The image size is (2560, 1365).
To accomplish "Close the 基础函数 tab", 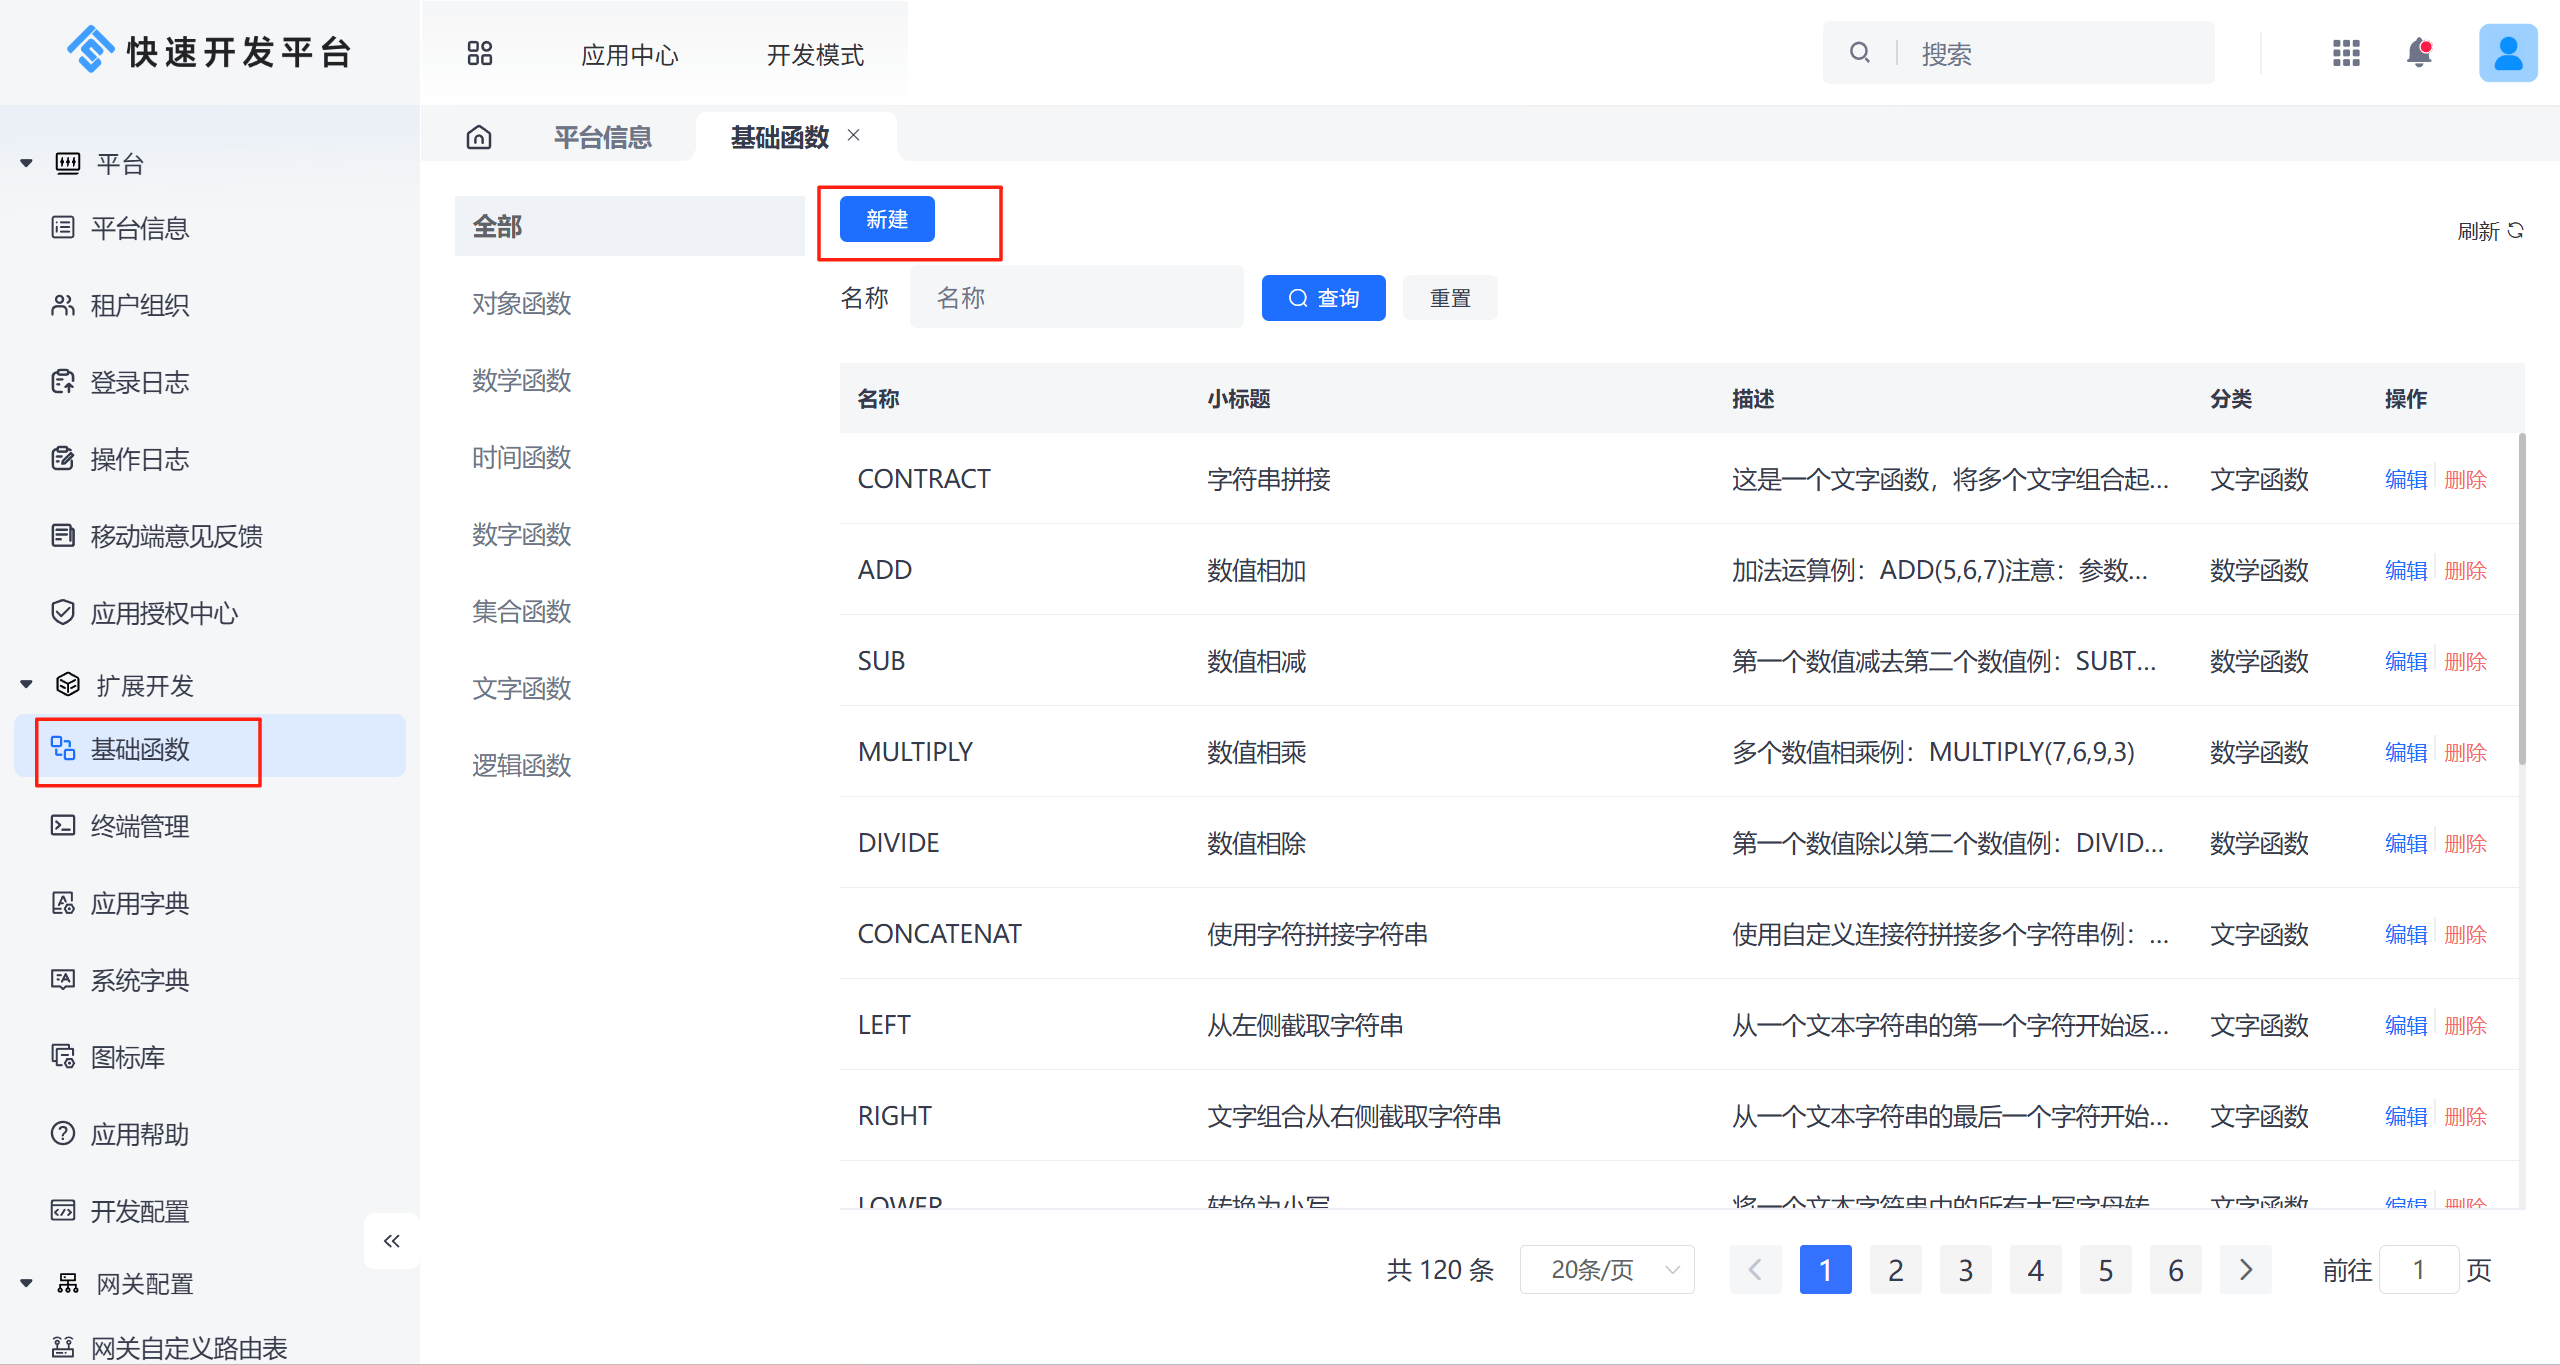I will (854, 135).
